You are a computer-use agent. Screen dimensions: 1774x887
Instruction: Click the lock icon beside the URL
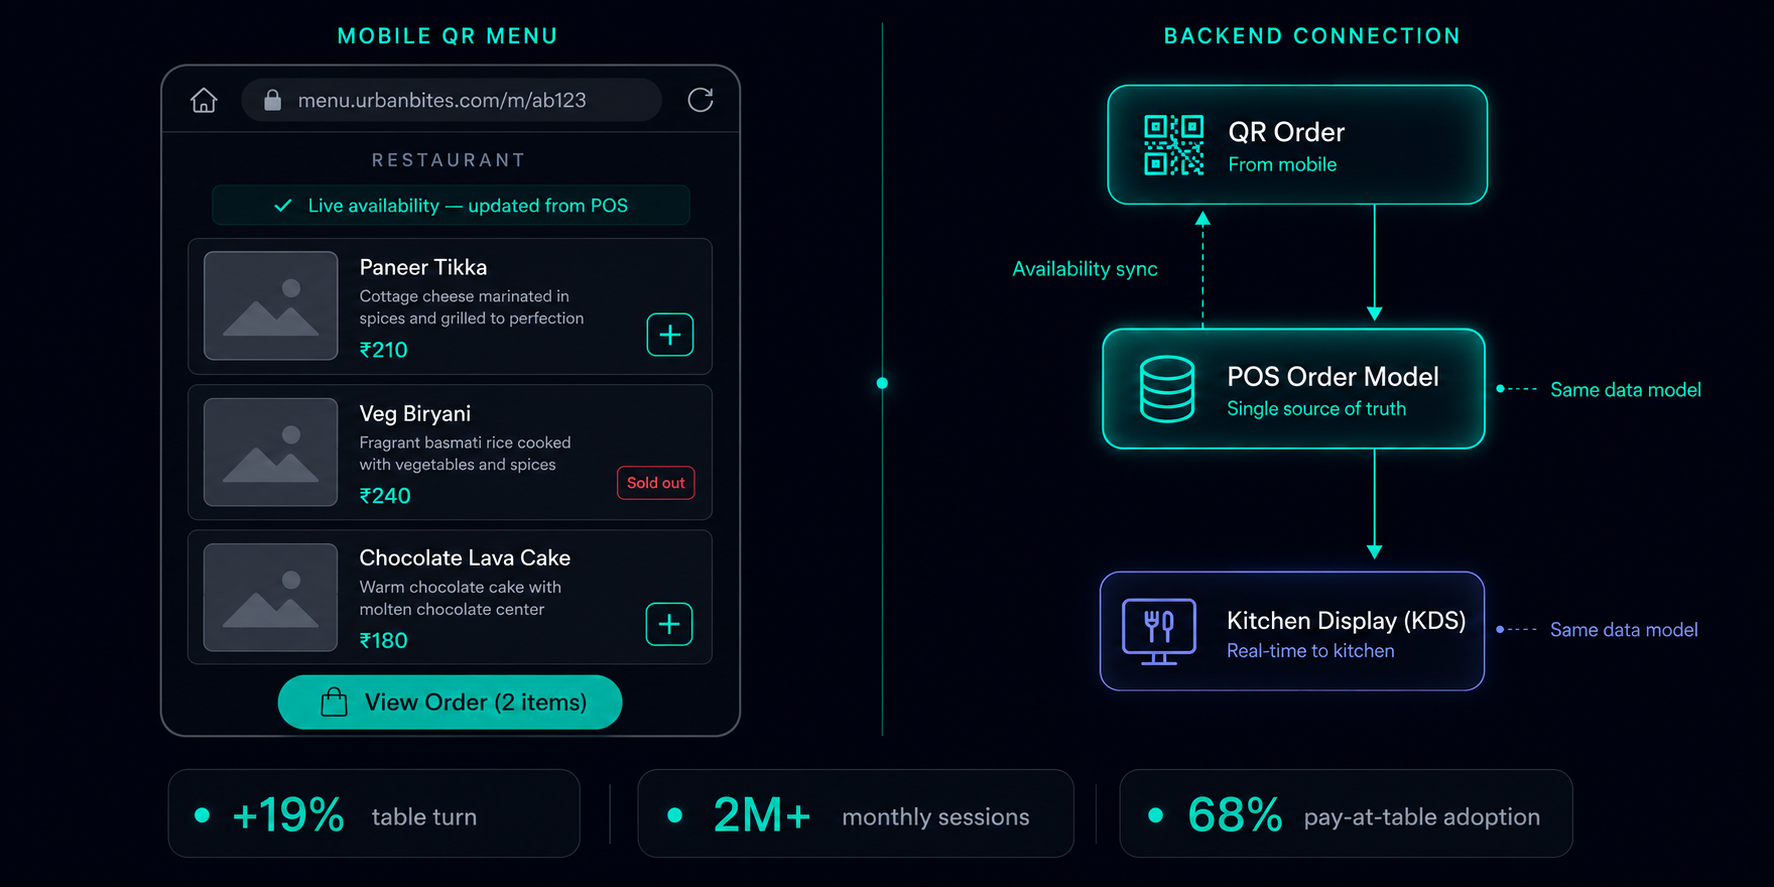[x=272, y=100]
